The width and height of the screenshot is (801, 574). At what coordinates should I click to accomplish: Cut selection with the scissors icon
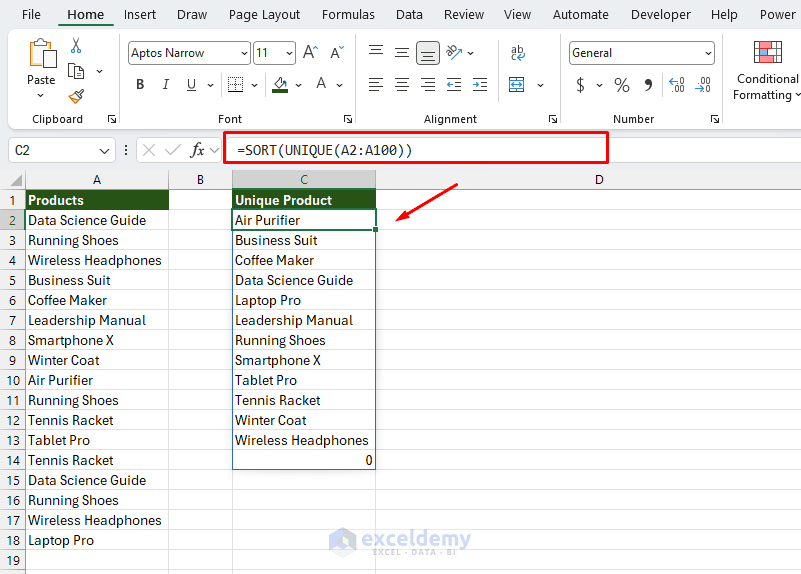pos(76,45)
